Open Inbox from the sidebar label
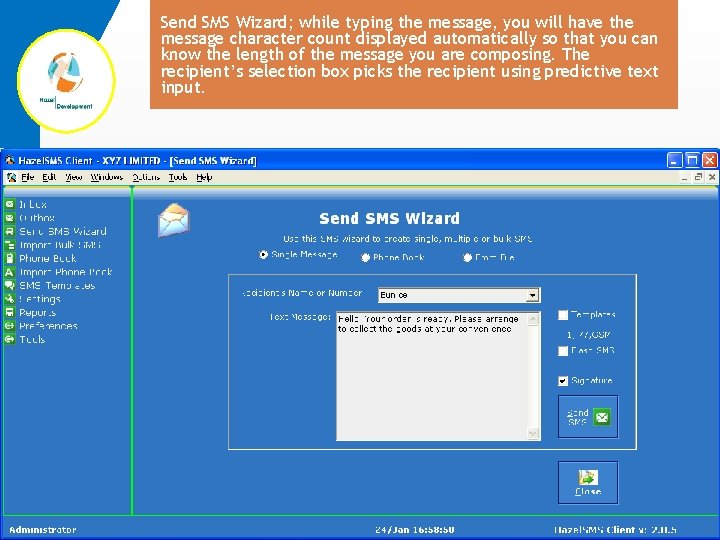Viewport: 720px width, 540px height. [x=33, y=204]
